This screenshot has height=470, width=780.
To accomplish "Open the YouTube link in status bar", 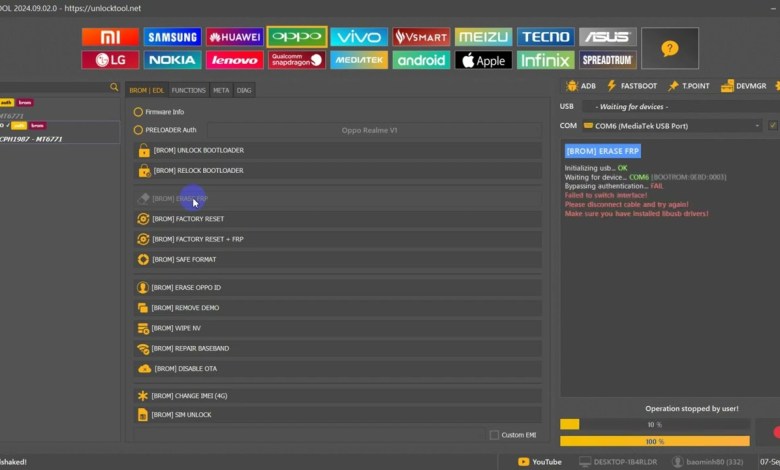I will [539, 462].
